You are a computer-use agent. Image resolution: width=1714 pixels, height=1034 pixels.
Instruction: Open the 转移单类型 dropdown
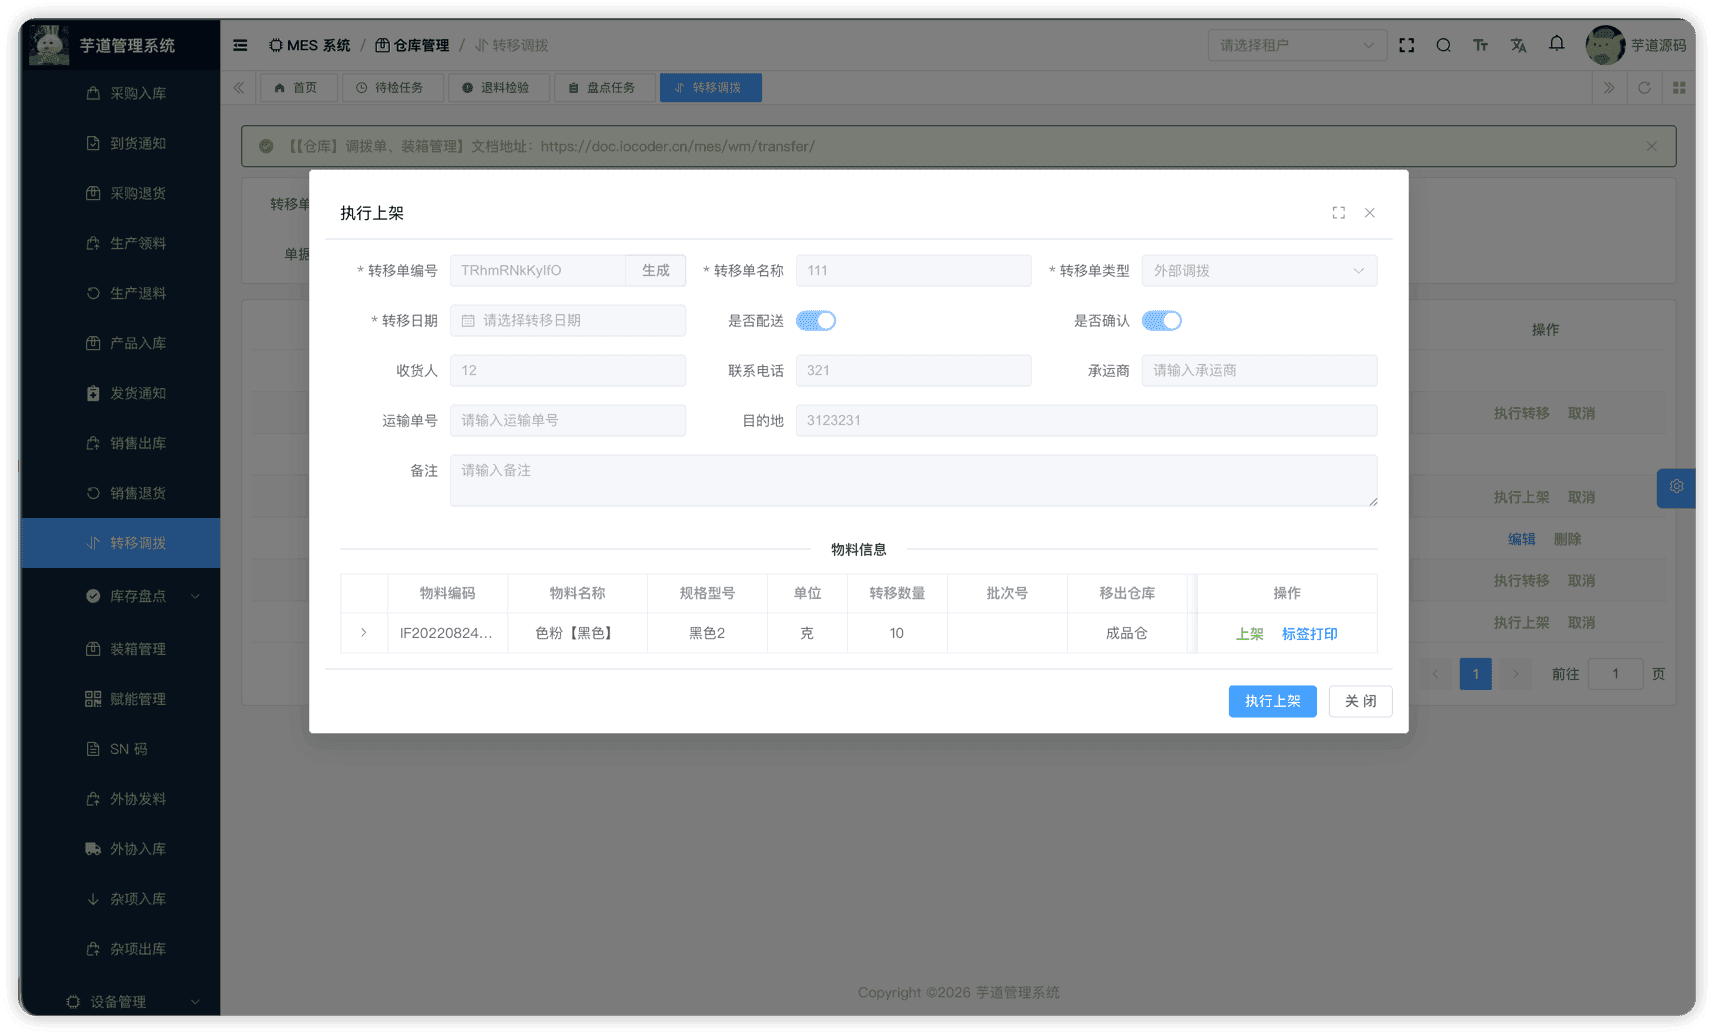(1258, 271)
